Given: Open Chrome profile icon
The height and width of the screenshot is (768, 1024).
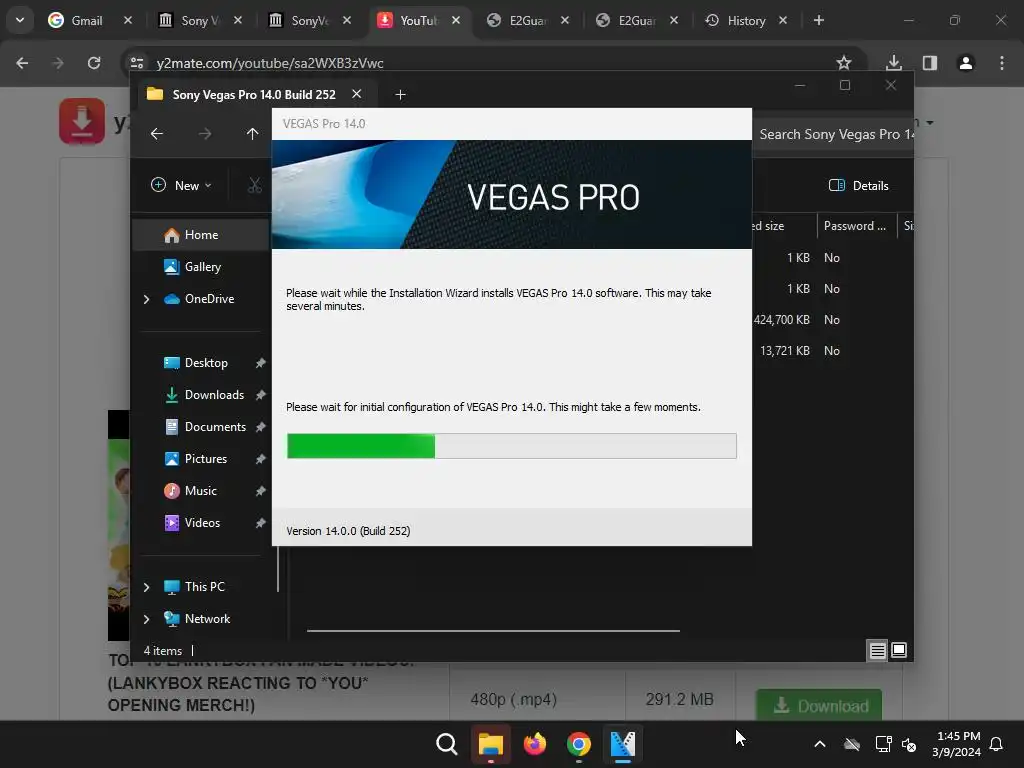Looking at the screenshot, I should pyautogui.click(x=966, y=63).
